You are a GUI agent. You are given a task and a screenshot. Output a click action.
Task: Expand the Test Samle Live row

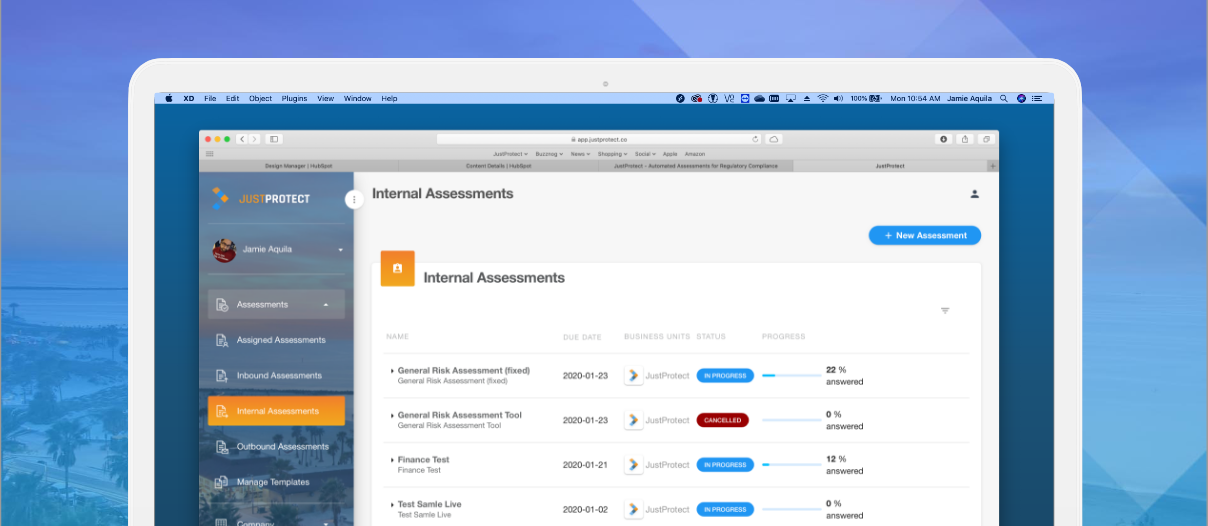pos(392,505)
